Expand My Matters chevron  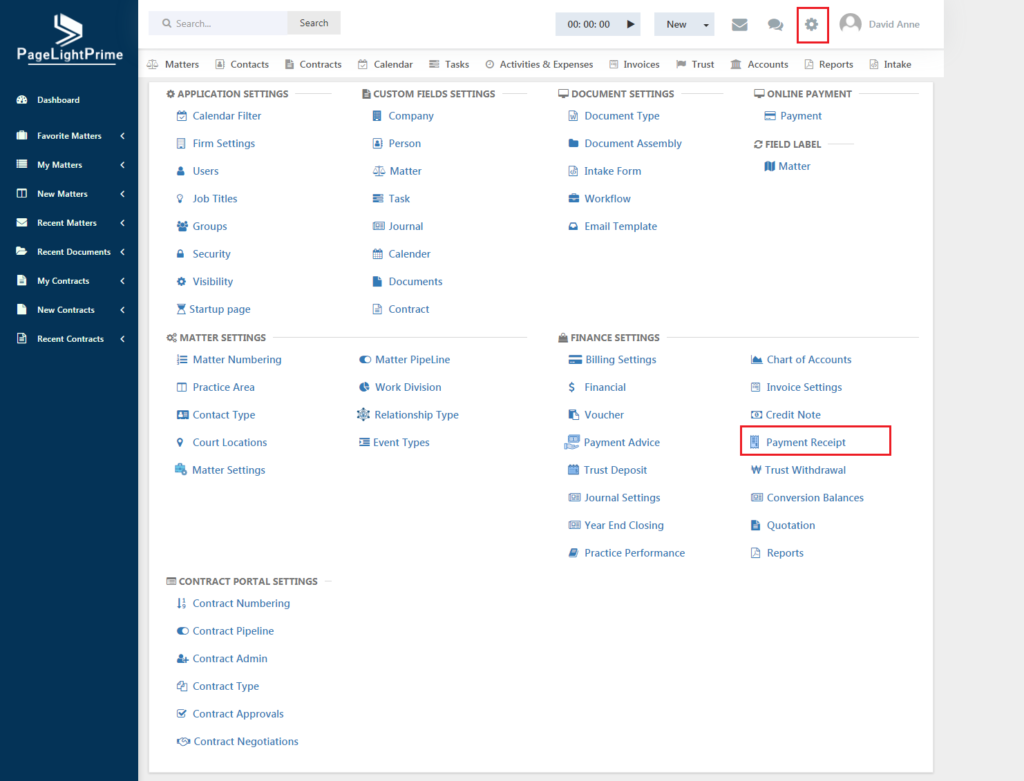click(x=122, y=165)
